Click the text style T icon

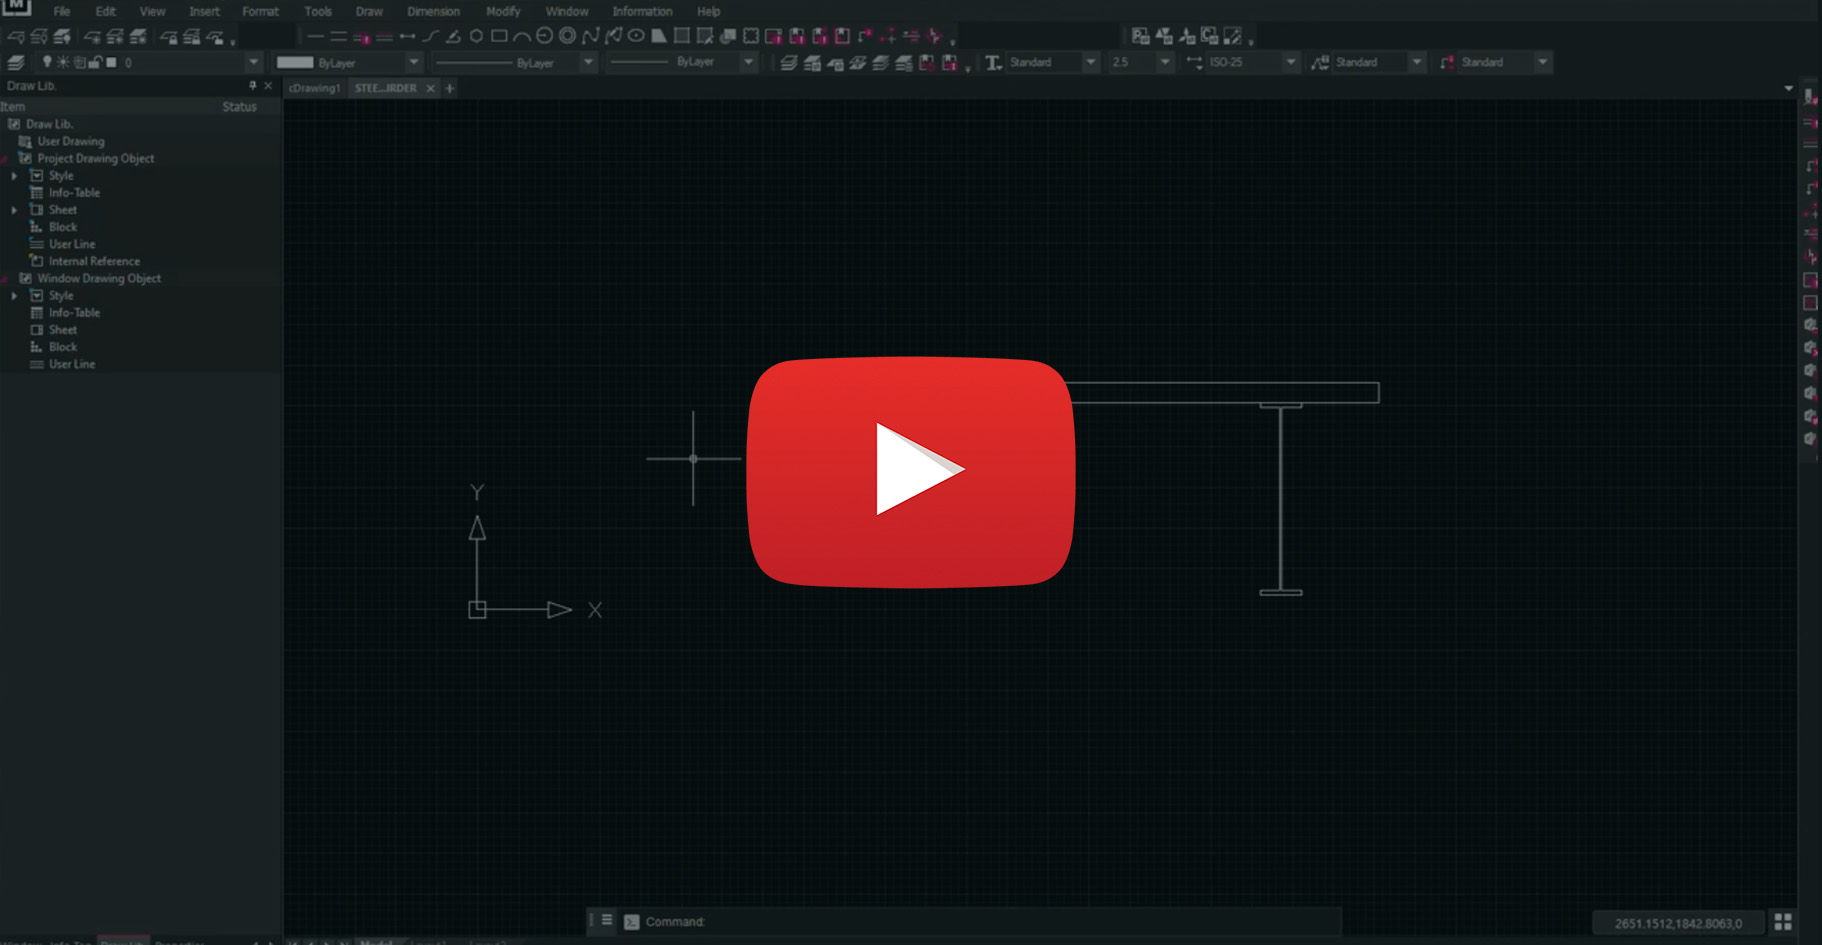pyautogui.click(x=992, y=62)
